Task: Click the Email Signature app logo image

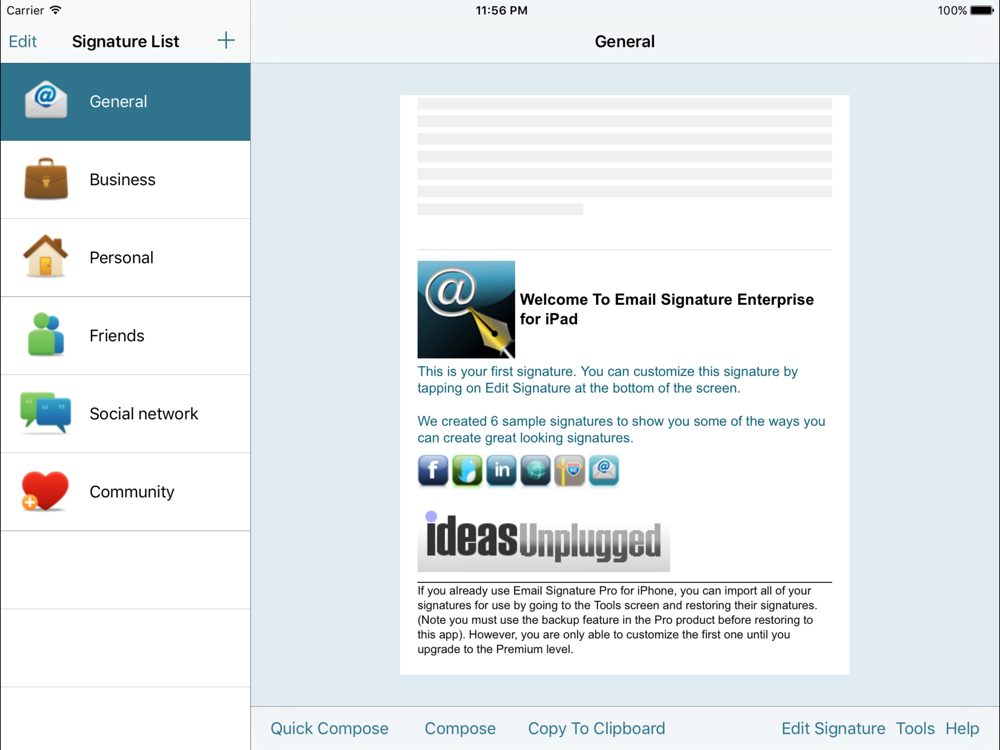Action: pyautogui.click(x=466, y=309)
